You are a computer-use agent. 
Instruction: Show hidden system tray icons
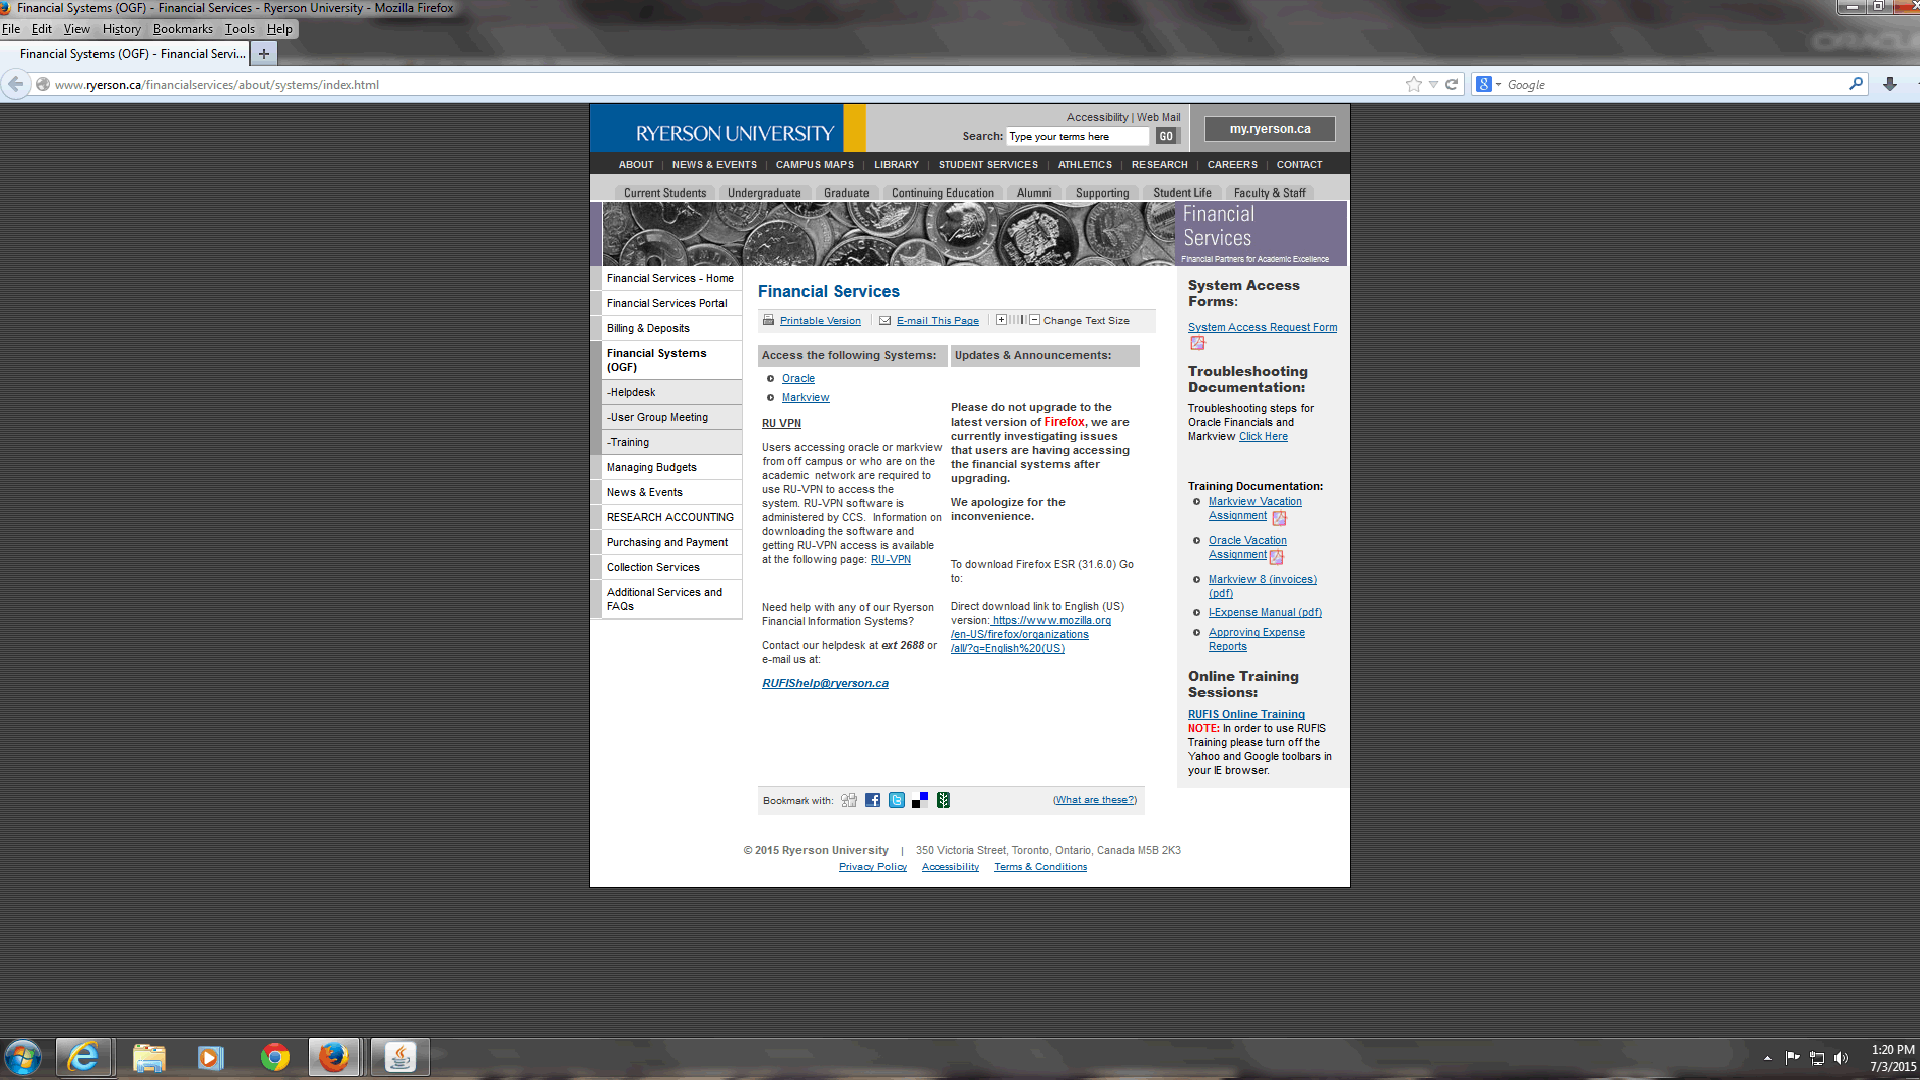1767,1058
